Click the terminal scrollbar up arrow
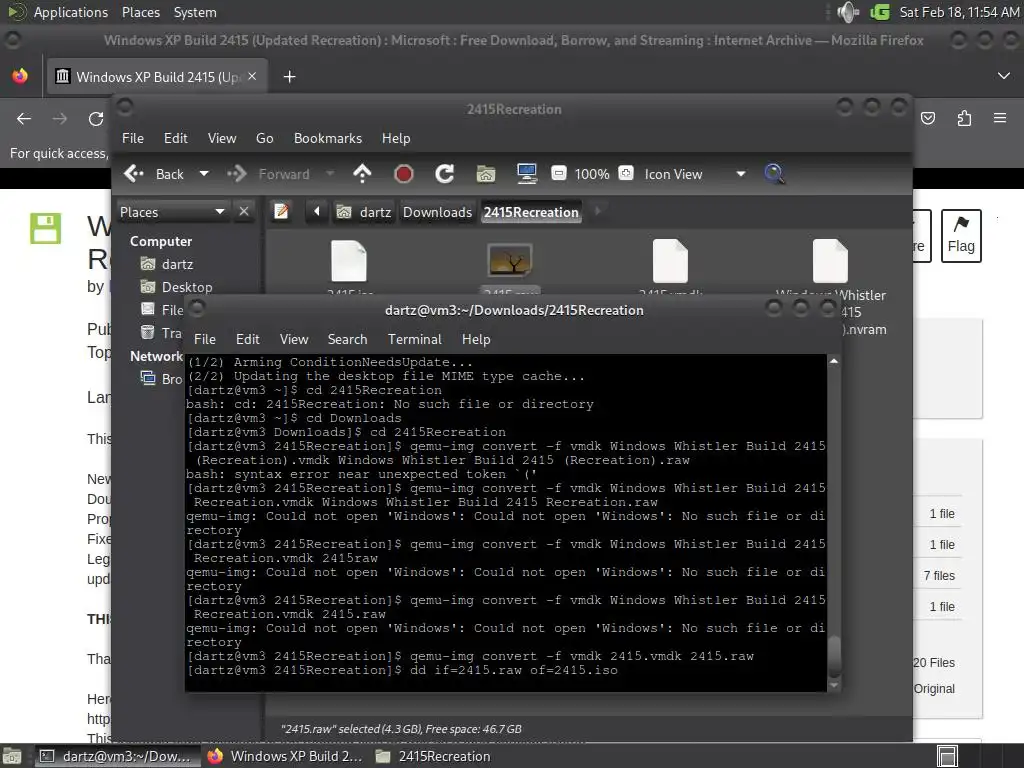The image size is (1024, 768). coord(834,361)
